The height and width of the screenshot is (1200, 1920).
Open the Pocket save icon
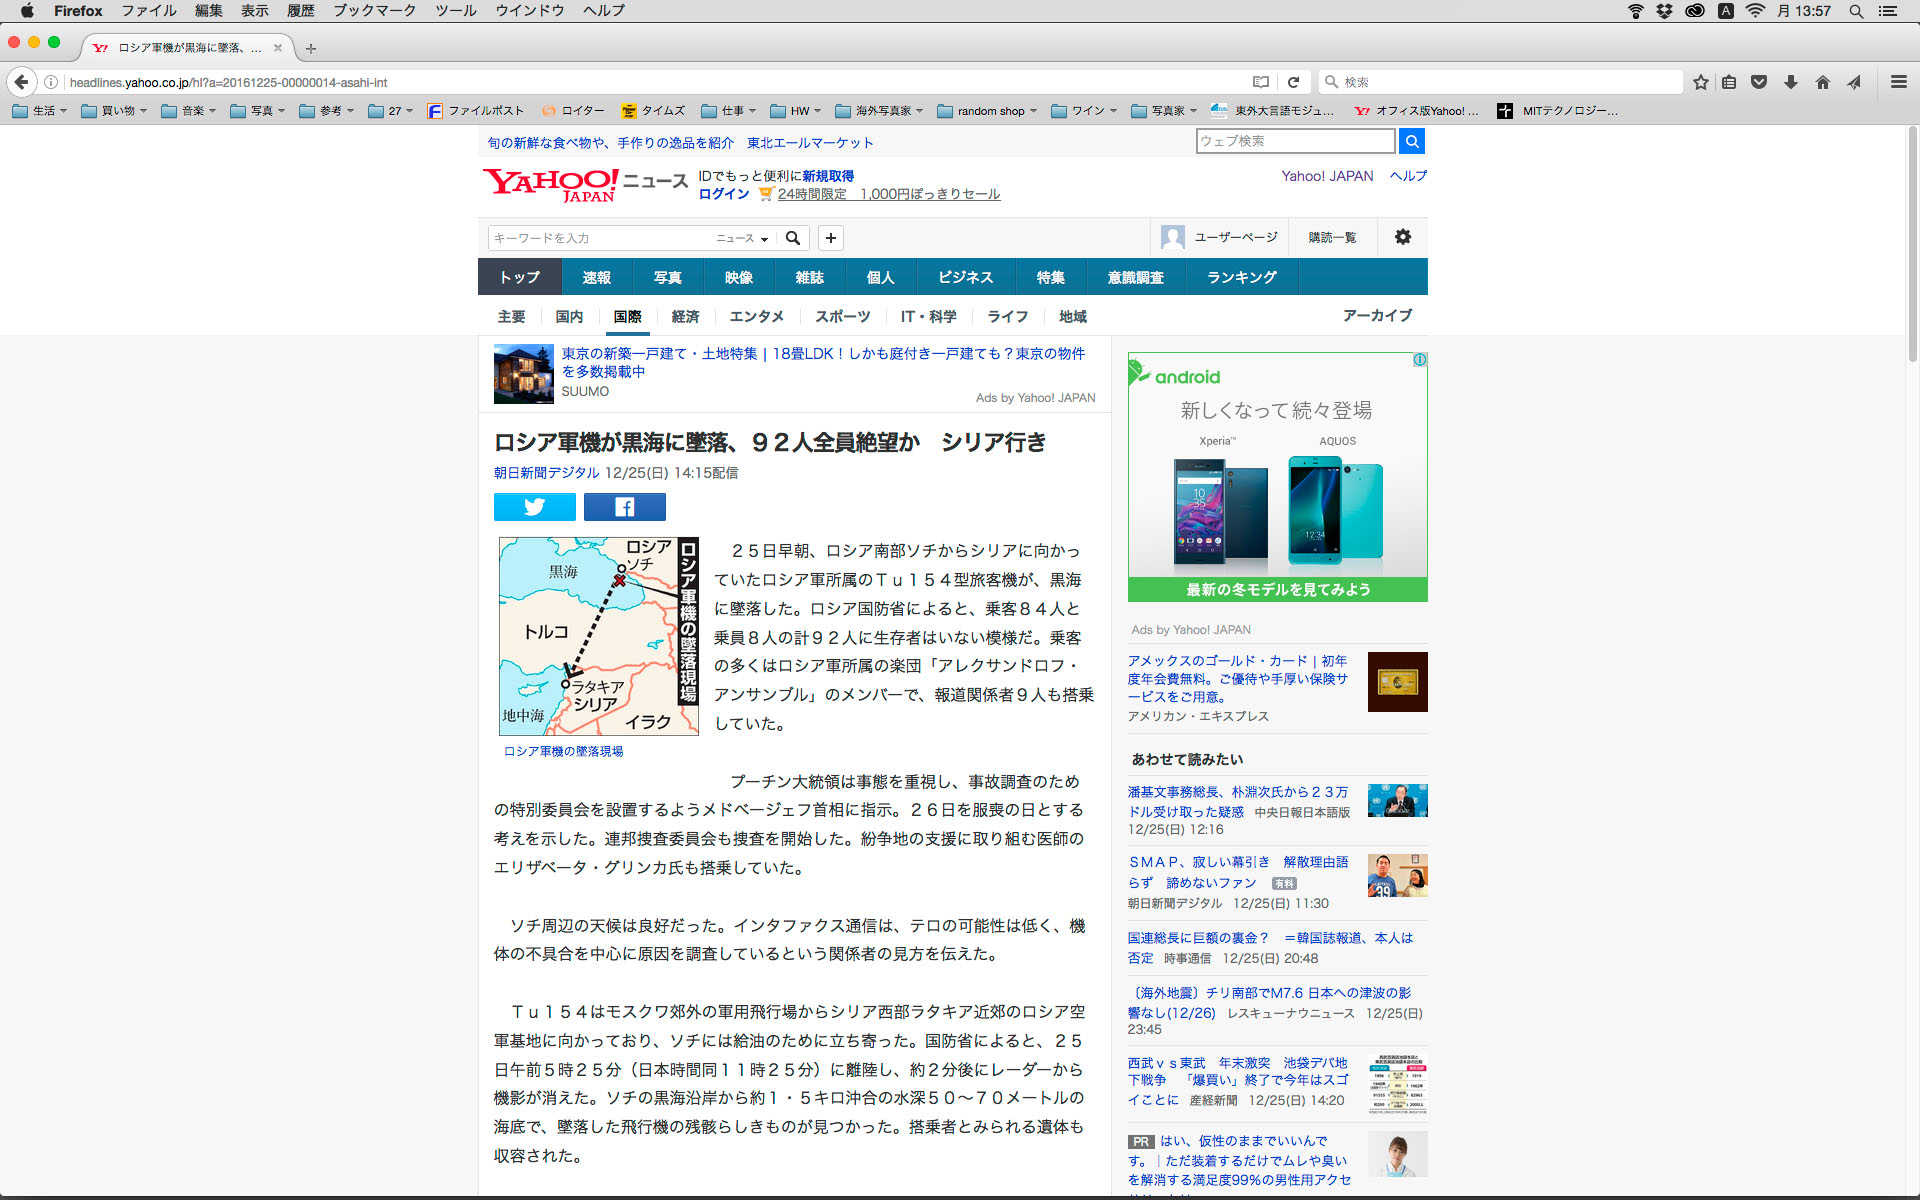[x=1759, y=82]
